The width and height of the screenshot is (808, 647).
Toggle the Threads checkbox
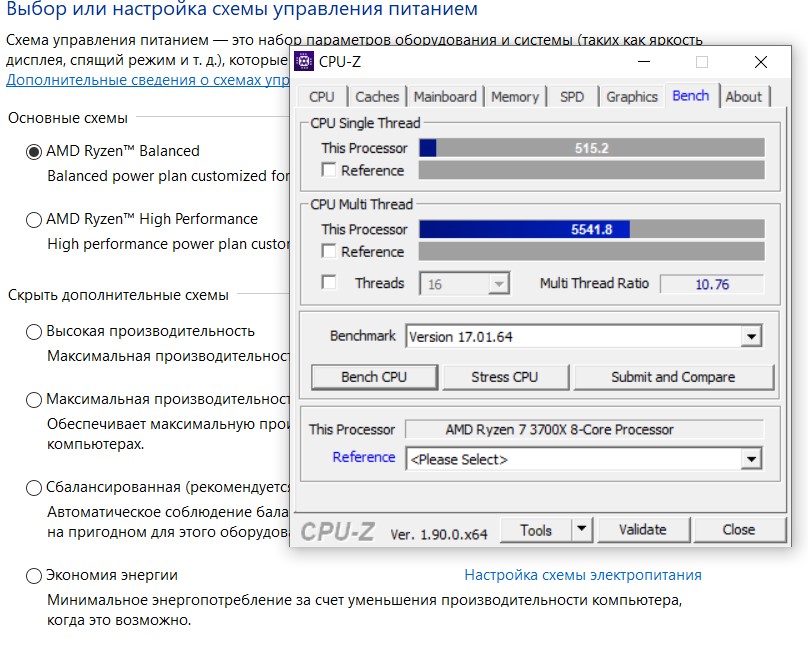pos(328,282)
